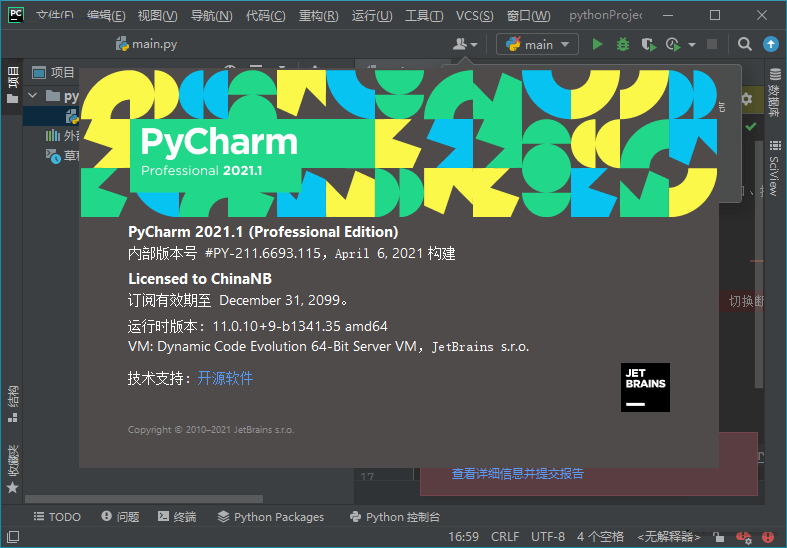This screenshot has height=548, width=787.
Task: Open the 运行(U) menu
Action: (x=371, y=16)
